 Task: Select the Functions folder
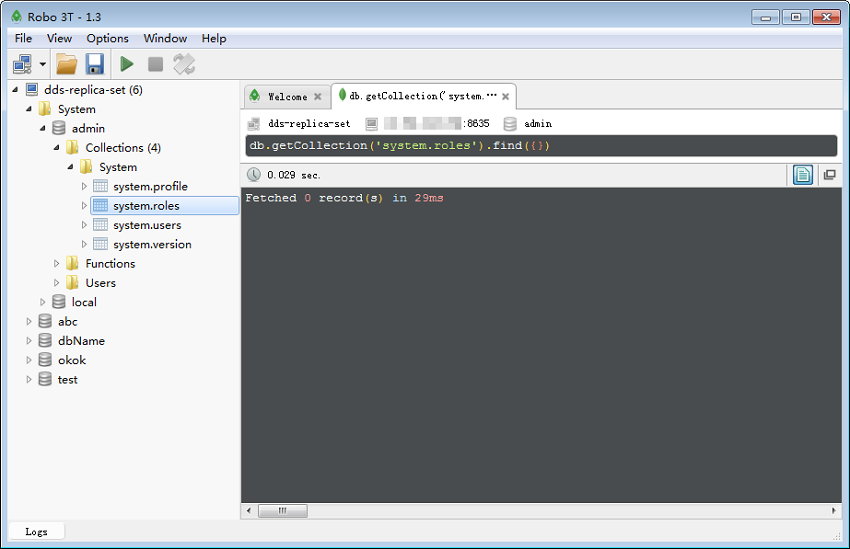tap(110, 264)
